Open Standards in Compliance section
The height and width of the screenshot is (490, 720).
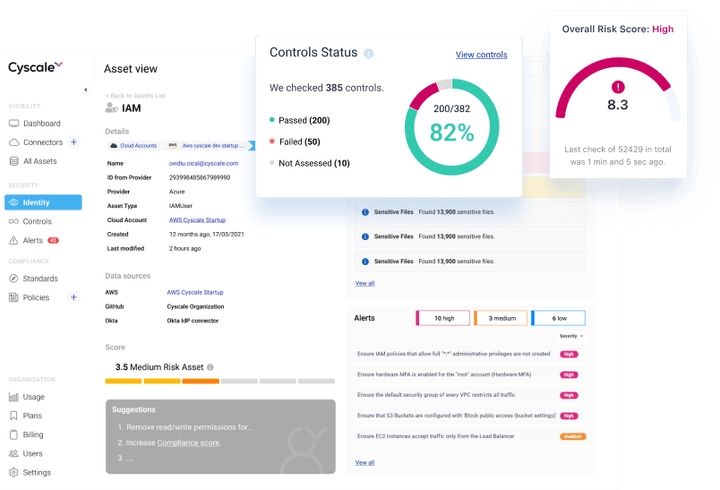click(40, 279)
